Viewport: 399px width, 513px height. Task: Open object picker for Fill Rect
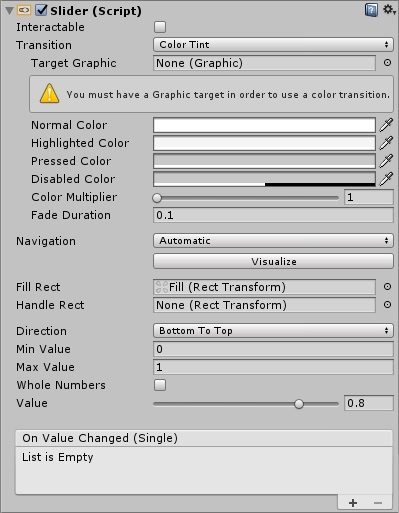387,287
